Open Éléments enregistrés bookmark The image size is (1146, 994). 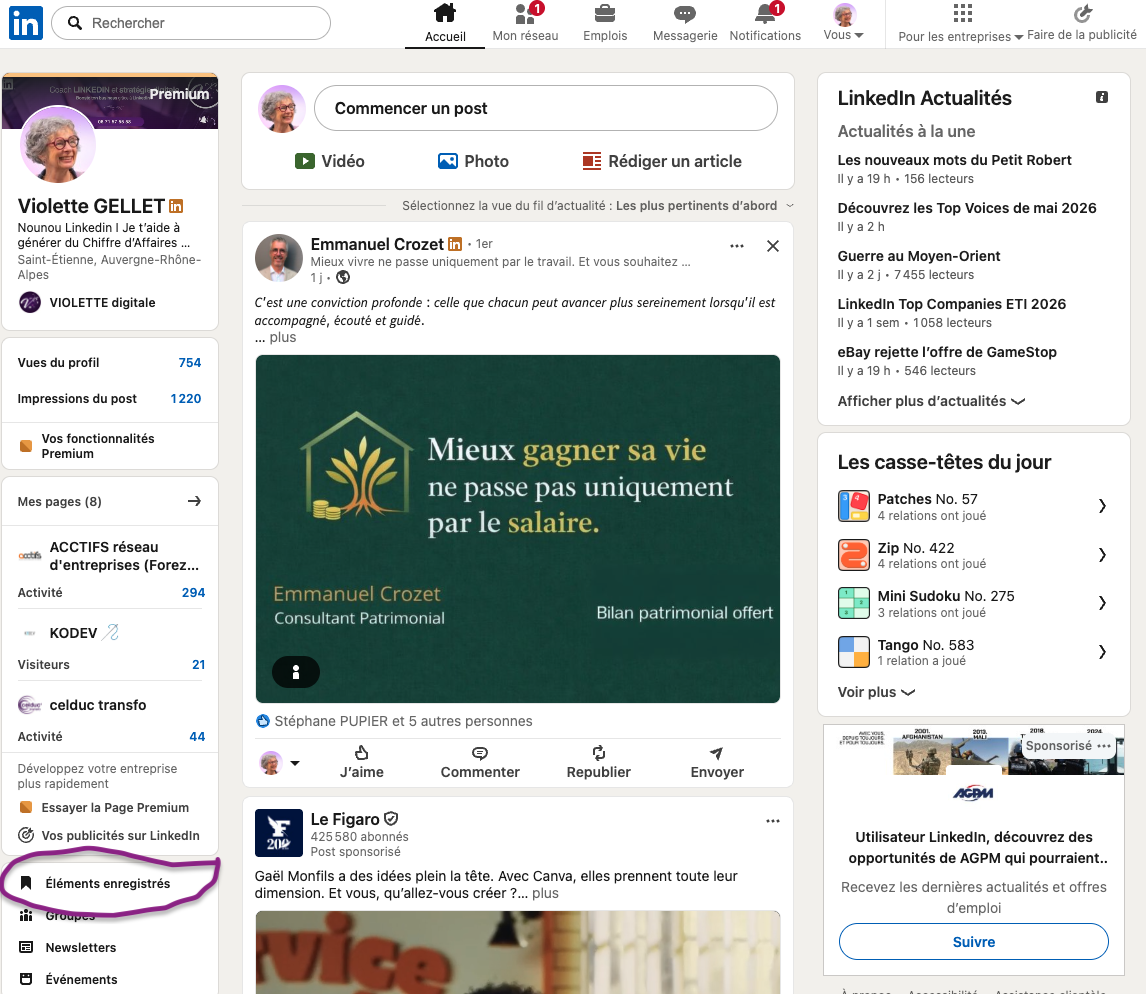pos(95,884)
